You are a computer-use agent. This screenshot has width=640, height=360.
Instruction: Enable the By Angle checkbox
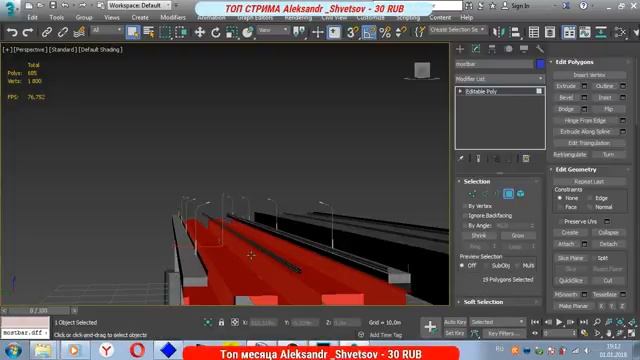(465, 225)
